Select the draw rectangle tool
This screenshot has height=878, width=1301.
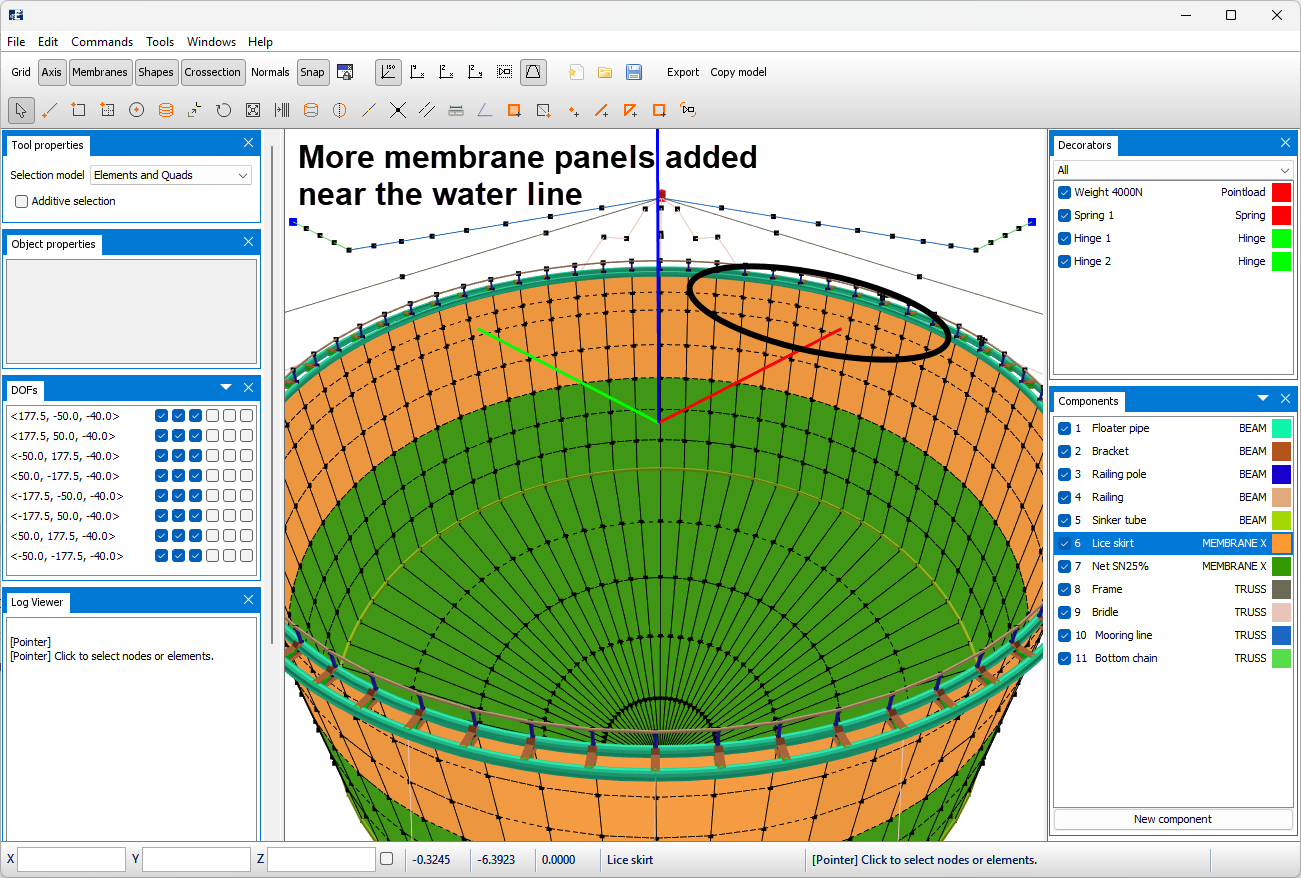point(78,110)
